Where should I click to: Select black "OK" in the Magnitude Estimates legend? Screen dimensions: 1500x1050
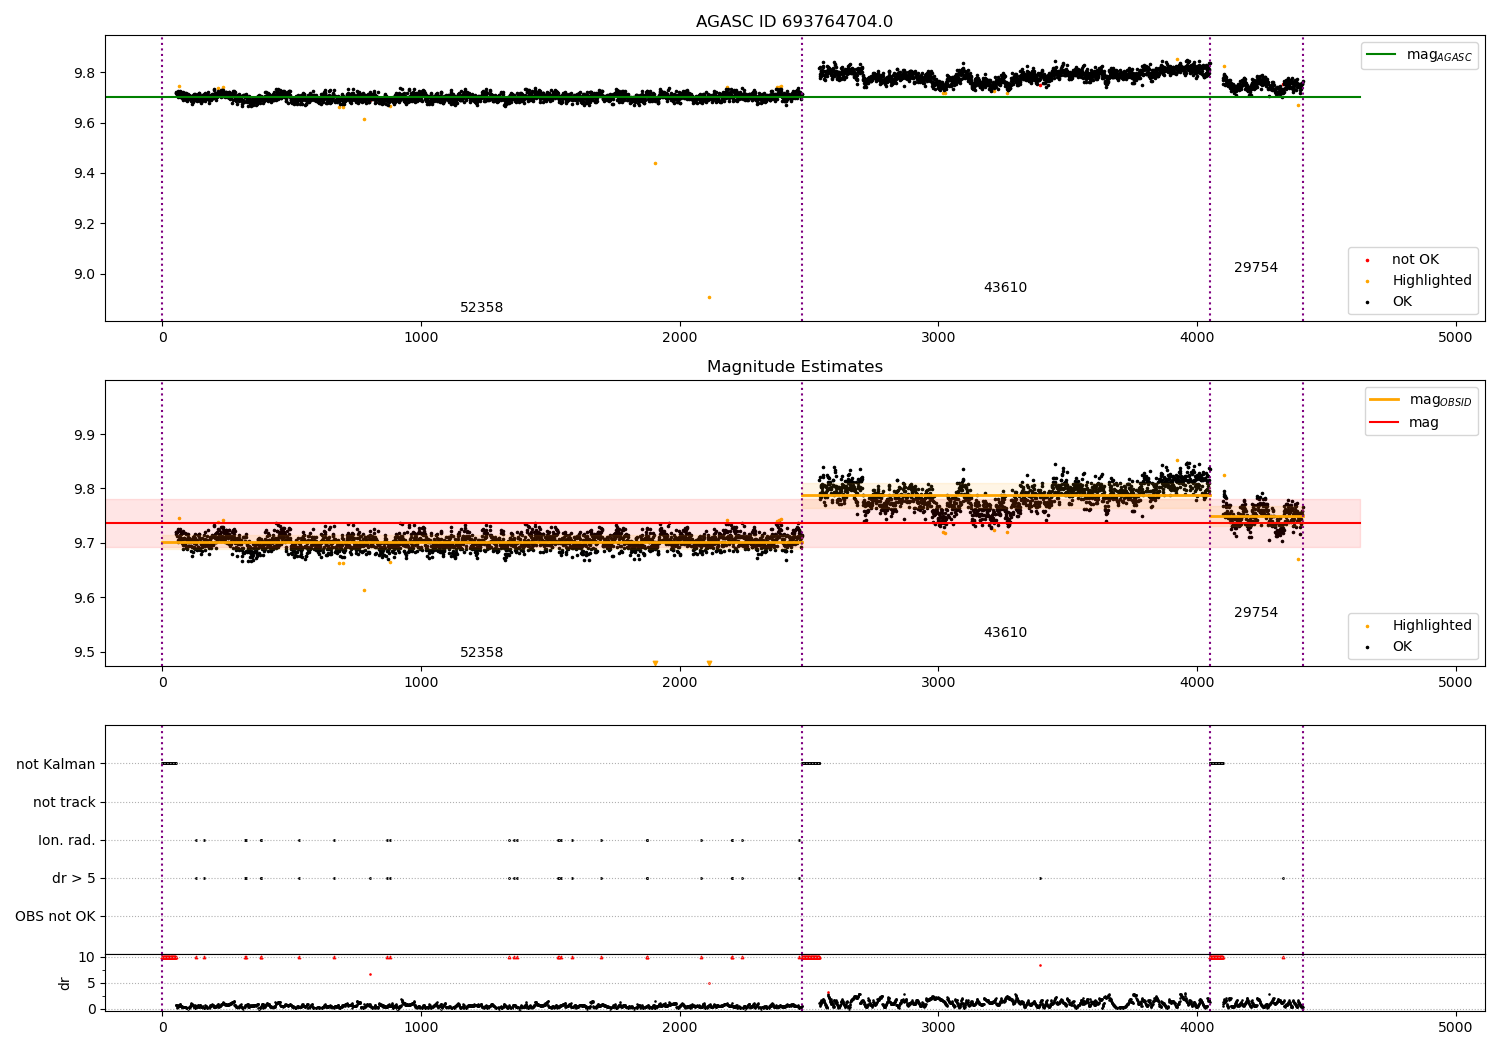point(1389,647)
